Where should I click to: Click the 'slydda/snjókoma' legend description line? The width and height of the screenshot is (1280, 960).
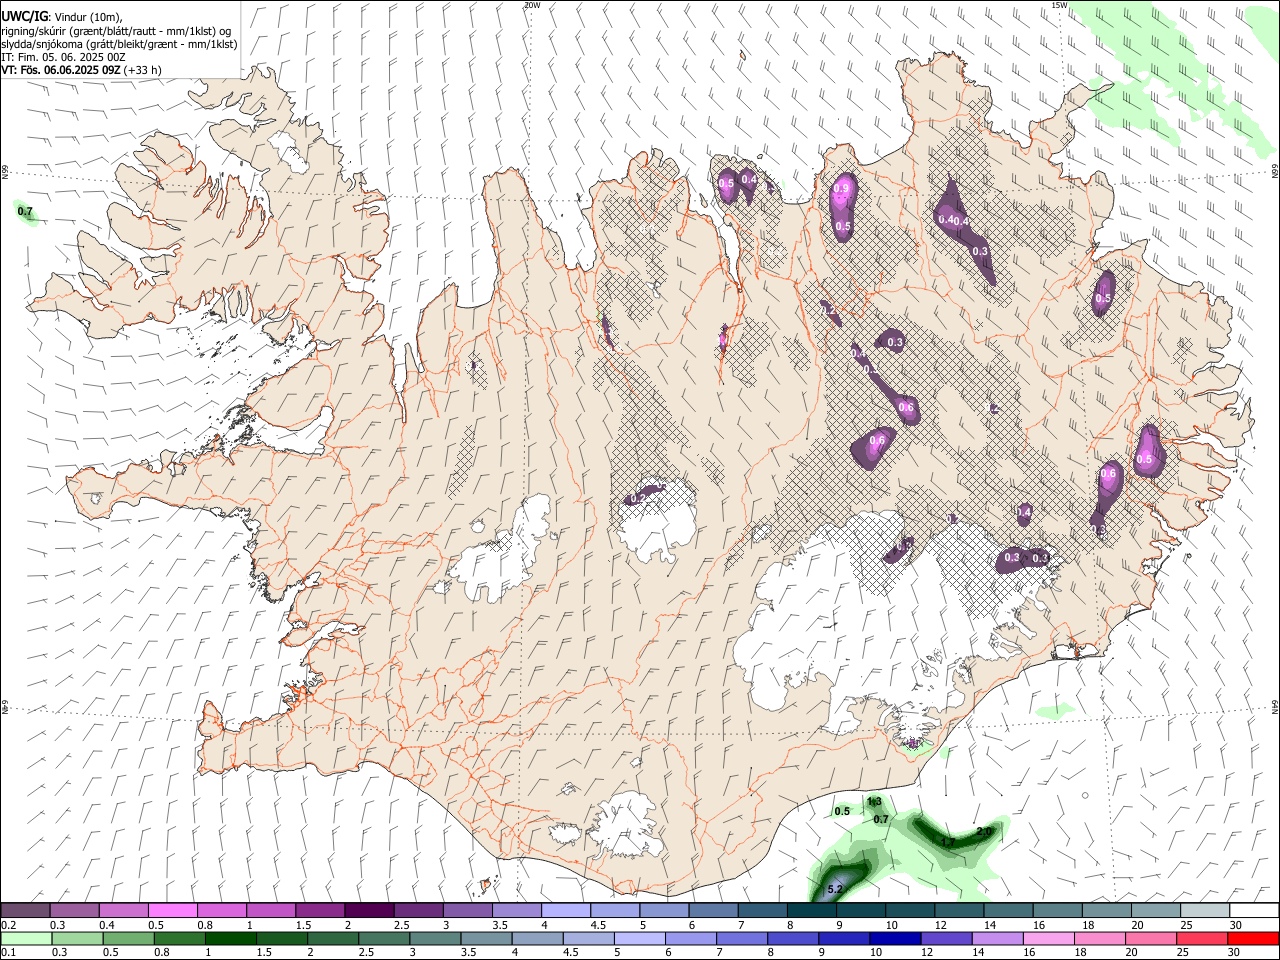click(119, 44)
